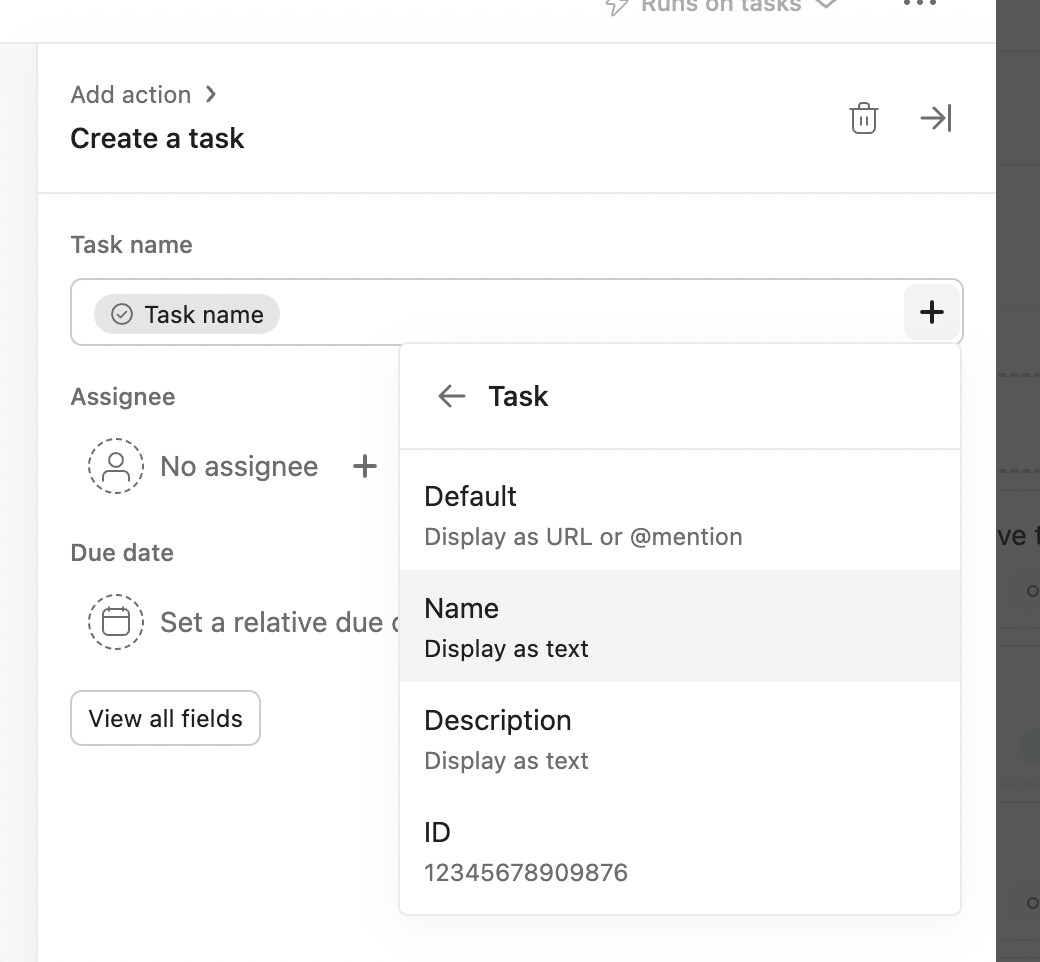Click the plus next to No assignee
1040x962 pixels.
[365, 466]
